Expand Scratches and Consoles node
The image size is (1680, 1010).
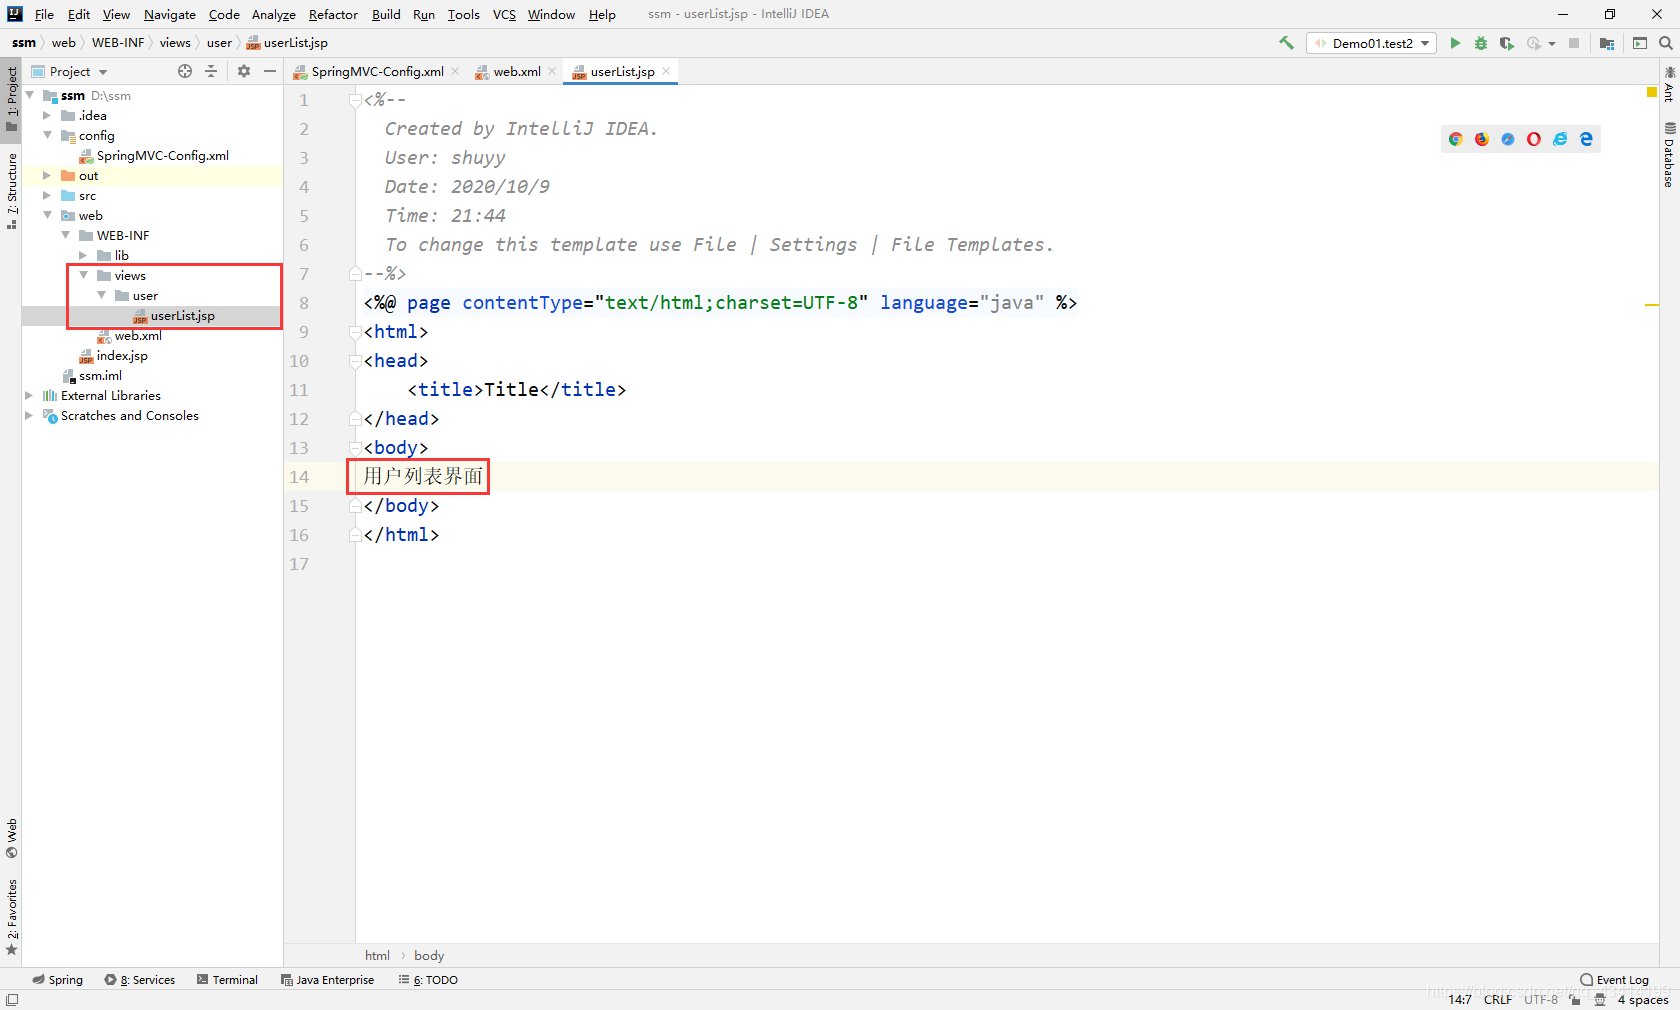[x=29, y=415]
